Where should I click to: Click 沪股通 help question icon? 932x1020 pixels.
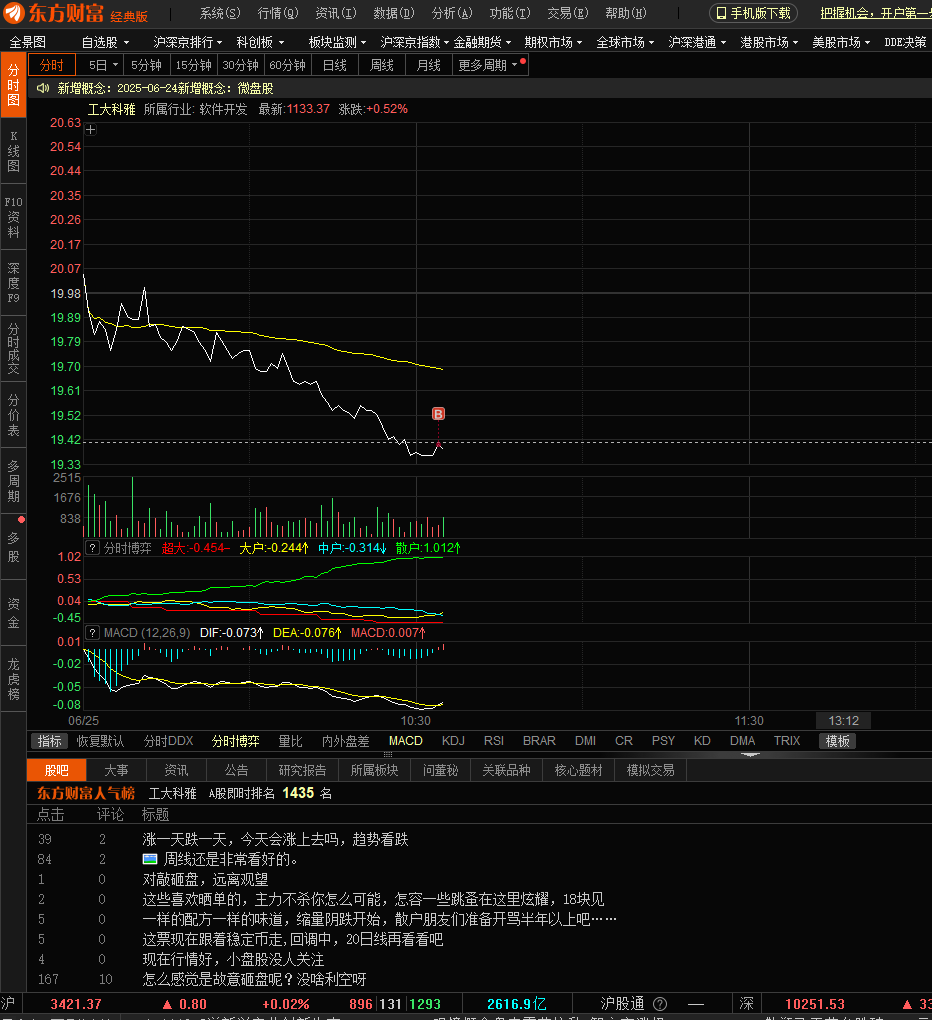click(659, 1004)
